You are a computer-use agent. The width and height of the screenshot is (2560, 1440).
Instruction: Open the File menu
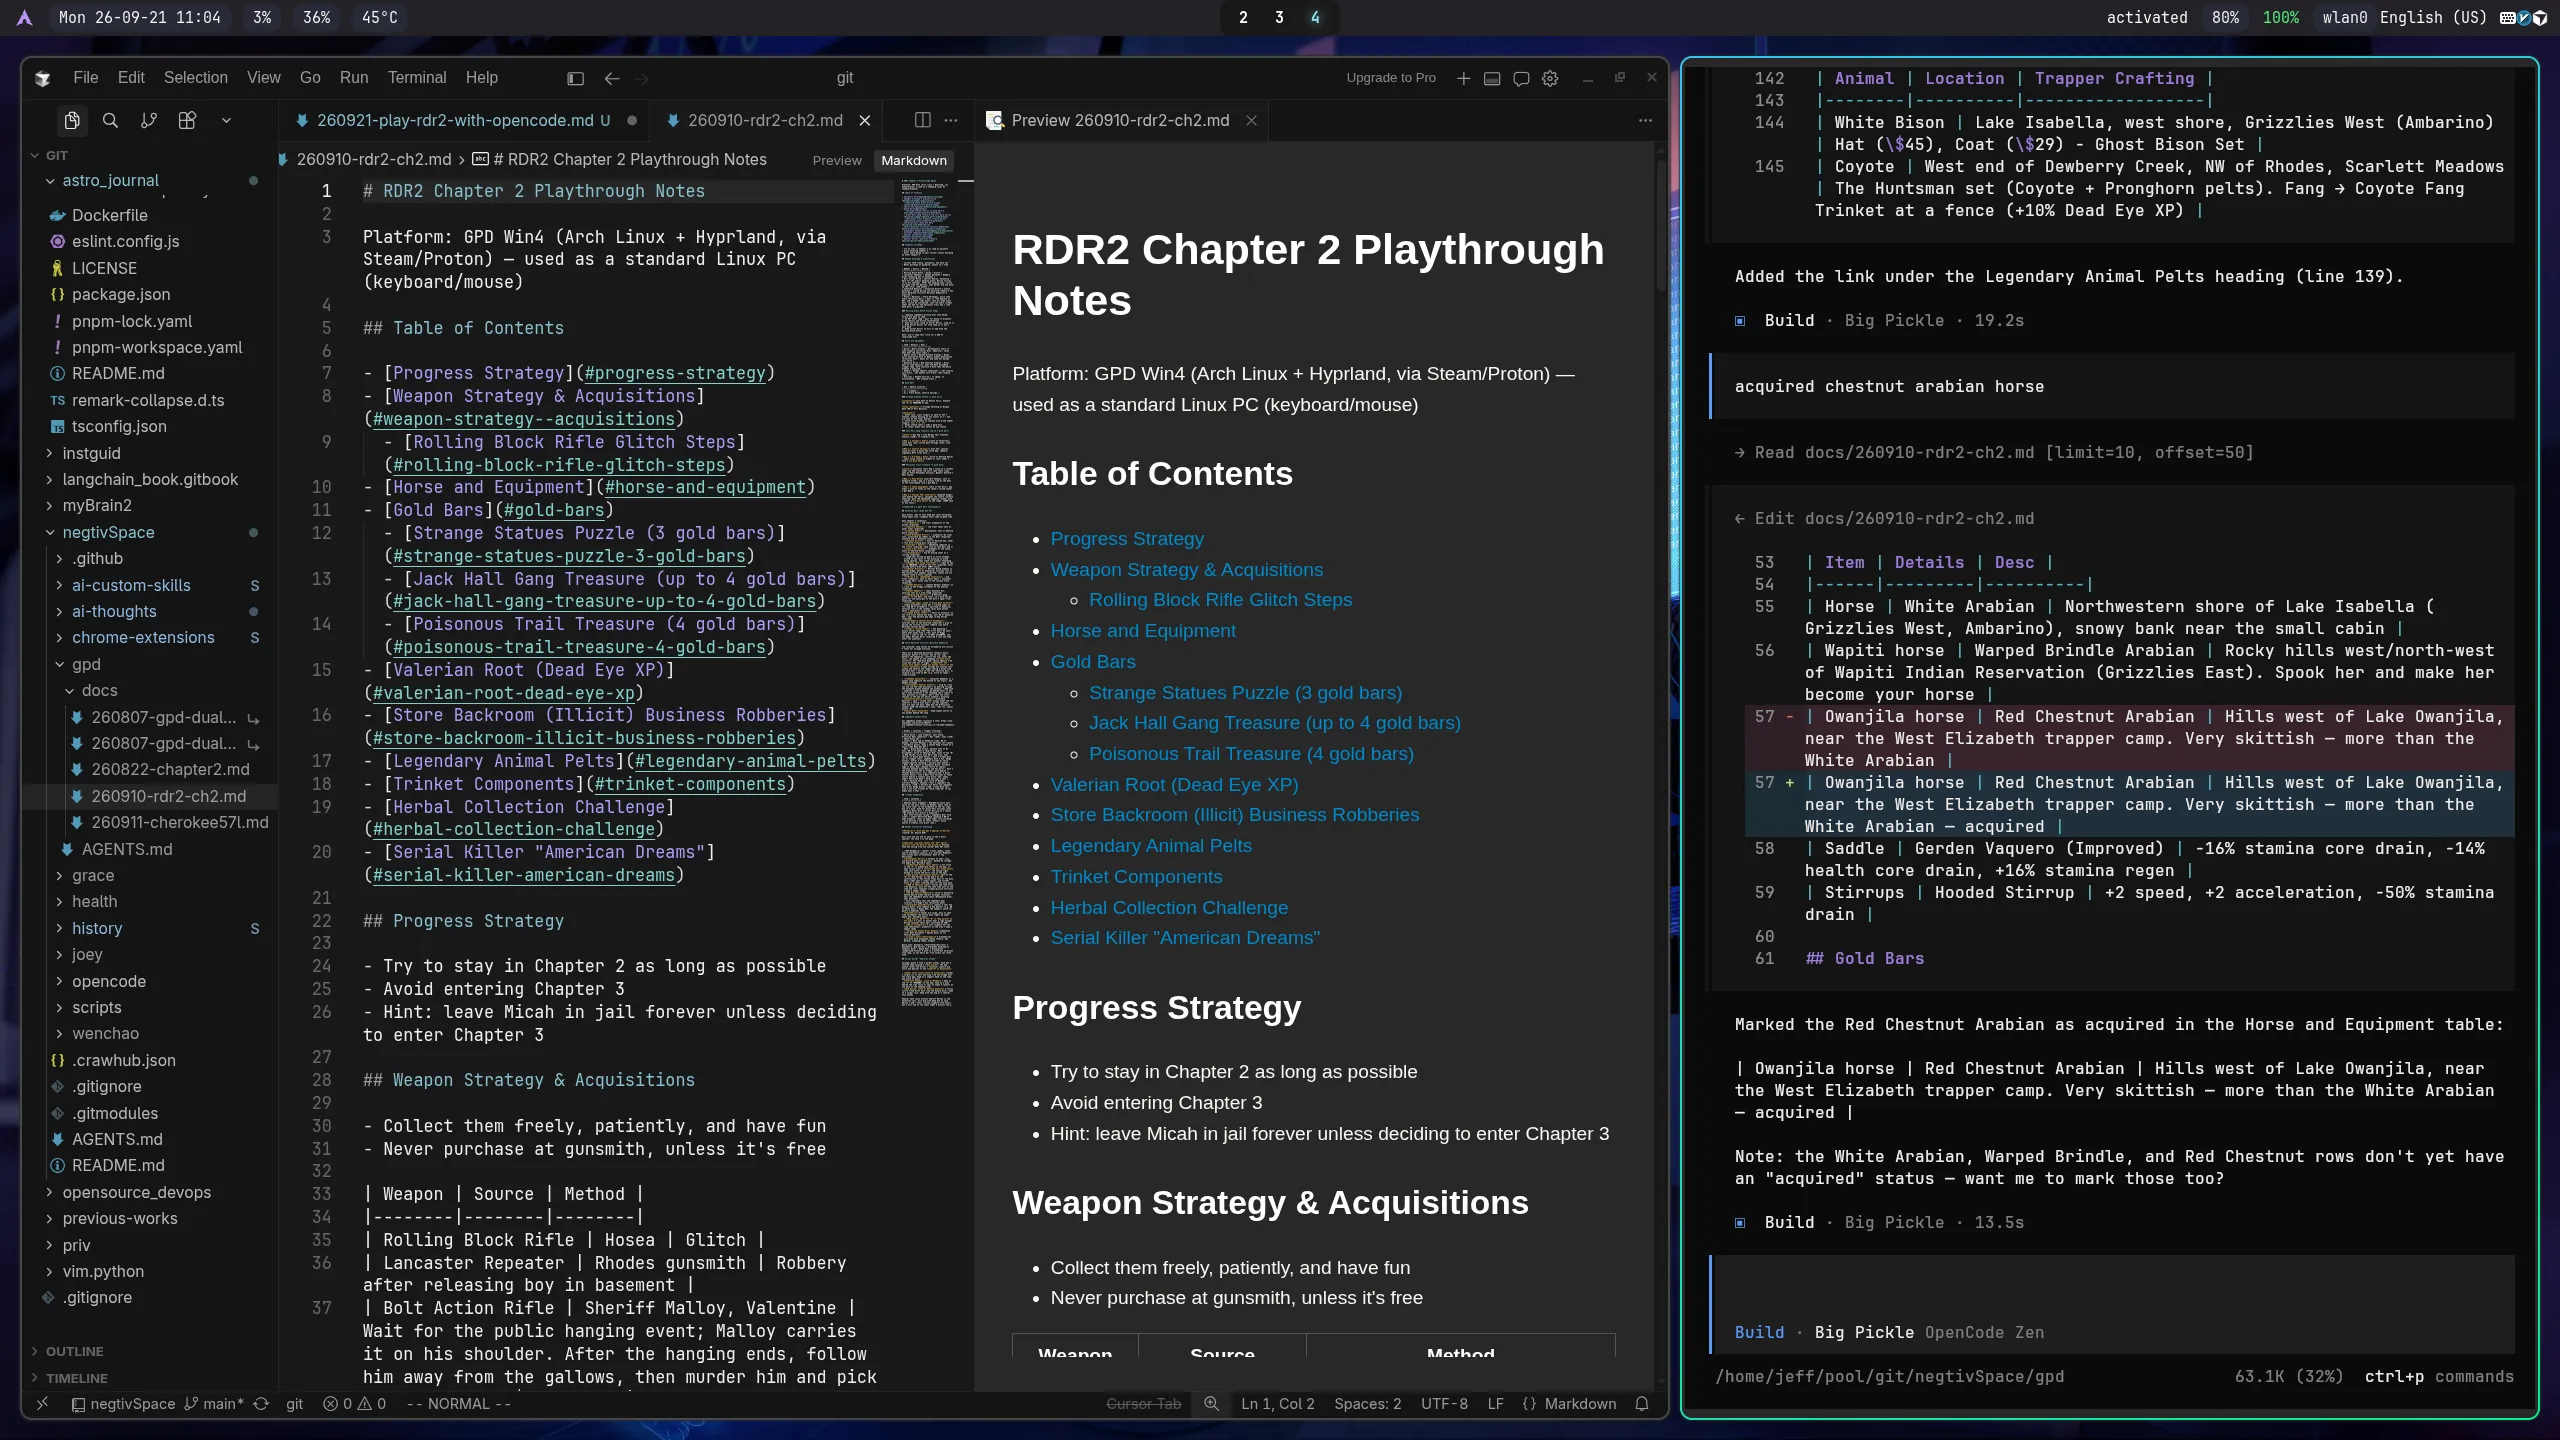tap(86, 78)
